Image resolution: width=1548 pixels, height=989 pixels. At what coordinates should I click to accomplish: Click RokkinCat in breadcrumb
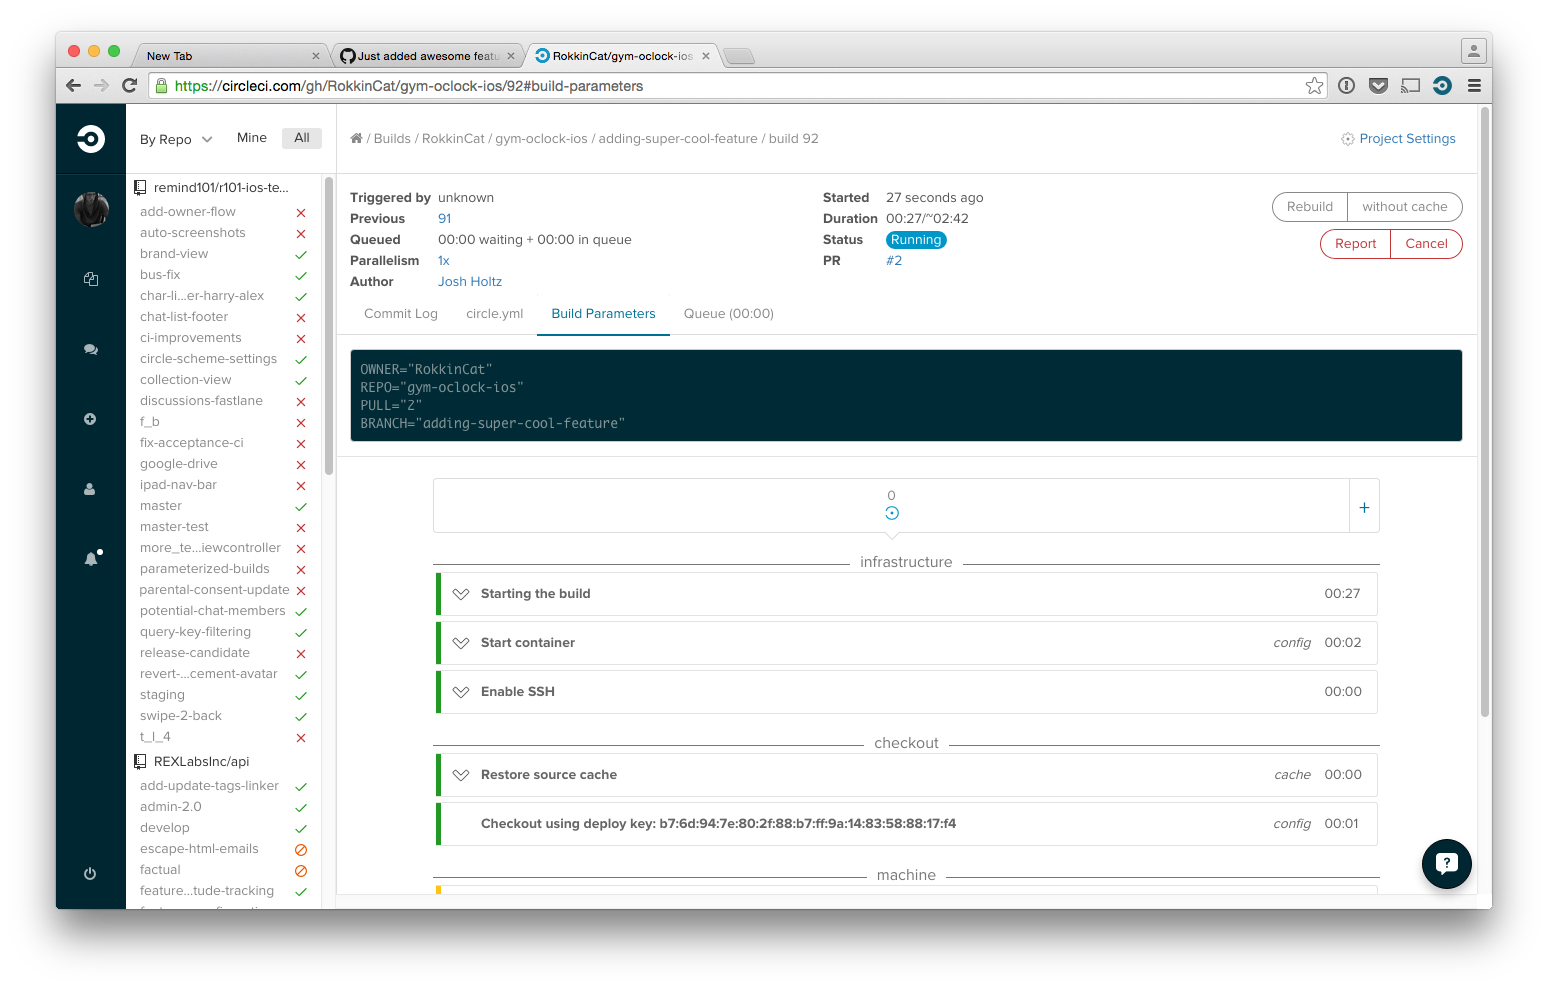coord(453,139)
